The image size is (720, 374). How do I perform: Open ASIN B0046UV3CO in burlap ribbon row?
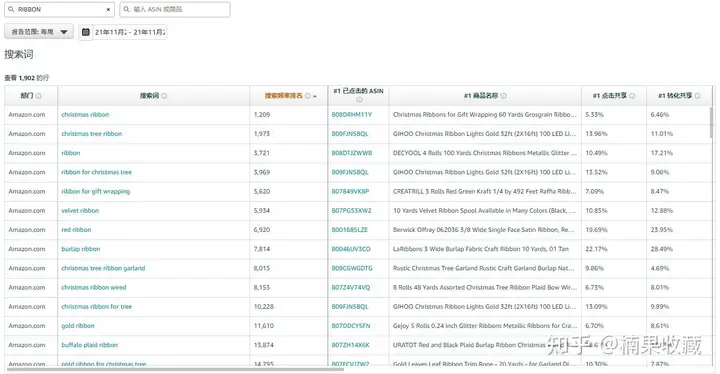pos(351,249)
